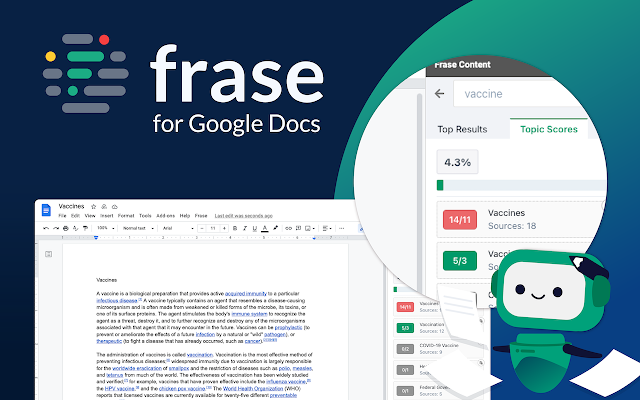This screenshot has height=400, width=640.
Task: Redo the last action
Action: (56, 228)
